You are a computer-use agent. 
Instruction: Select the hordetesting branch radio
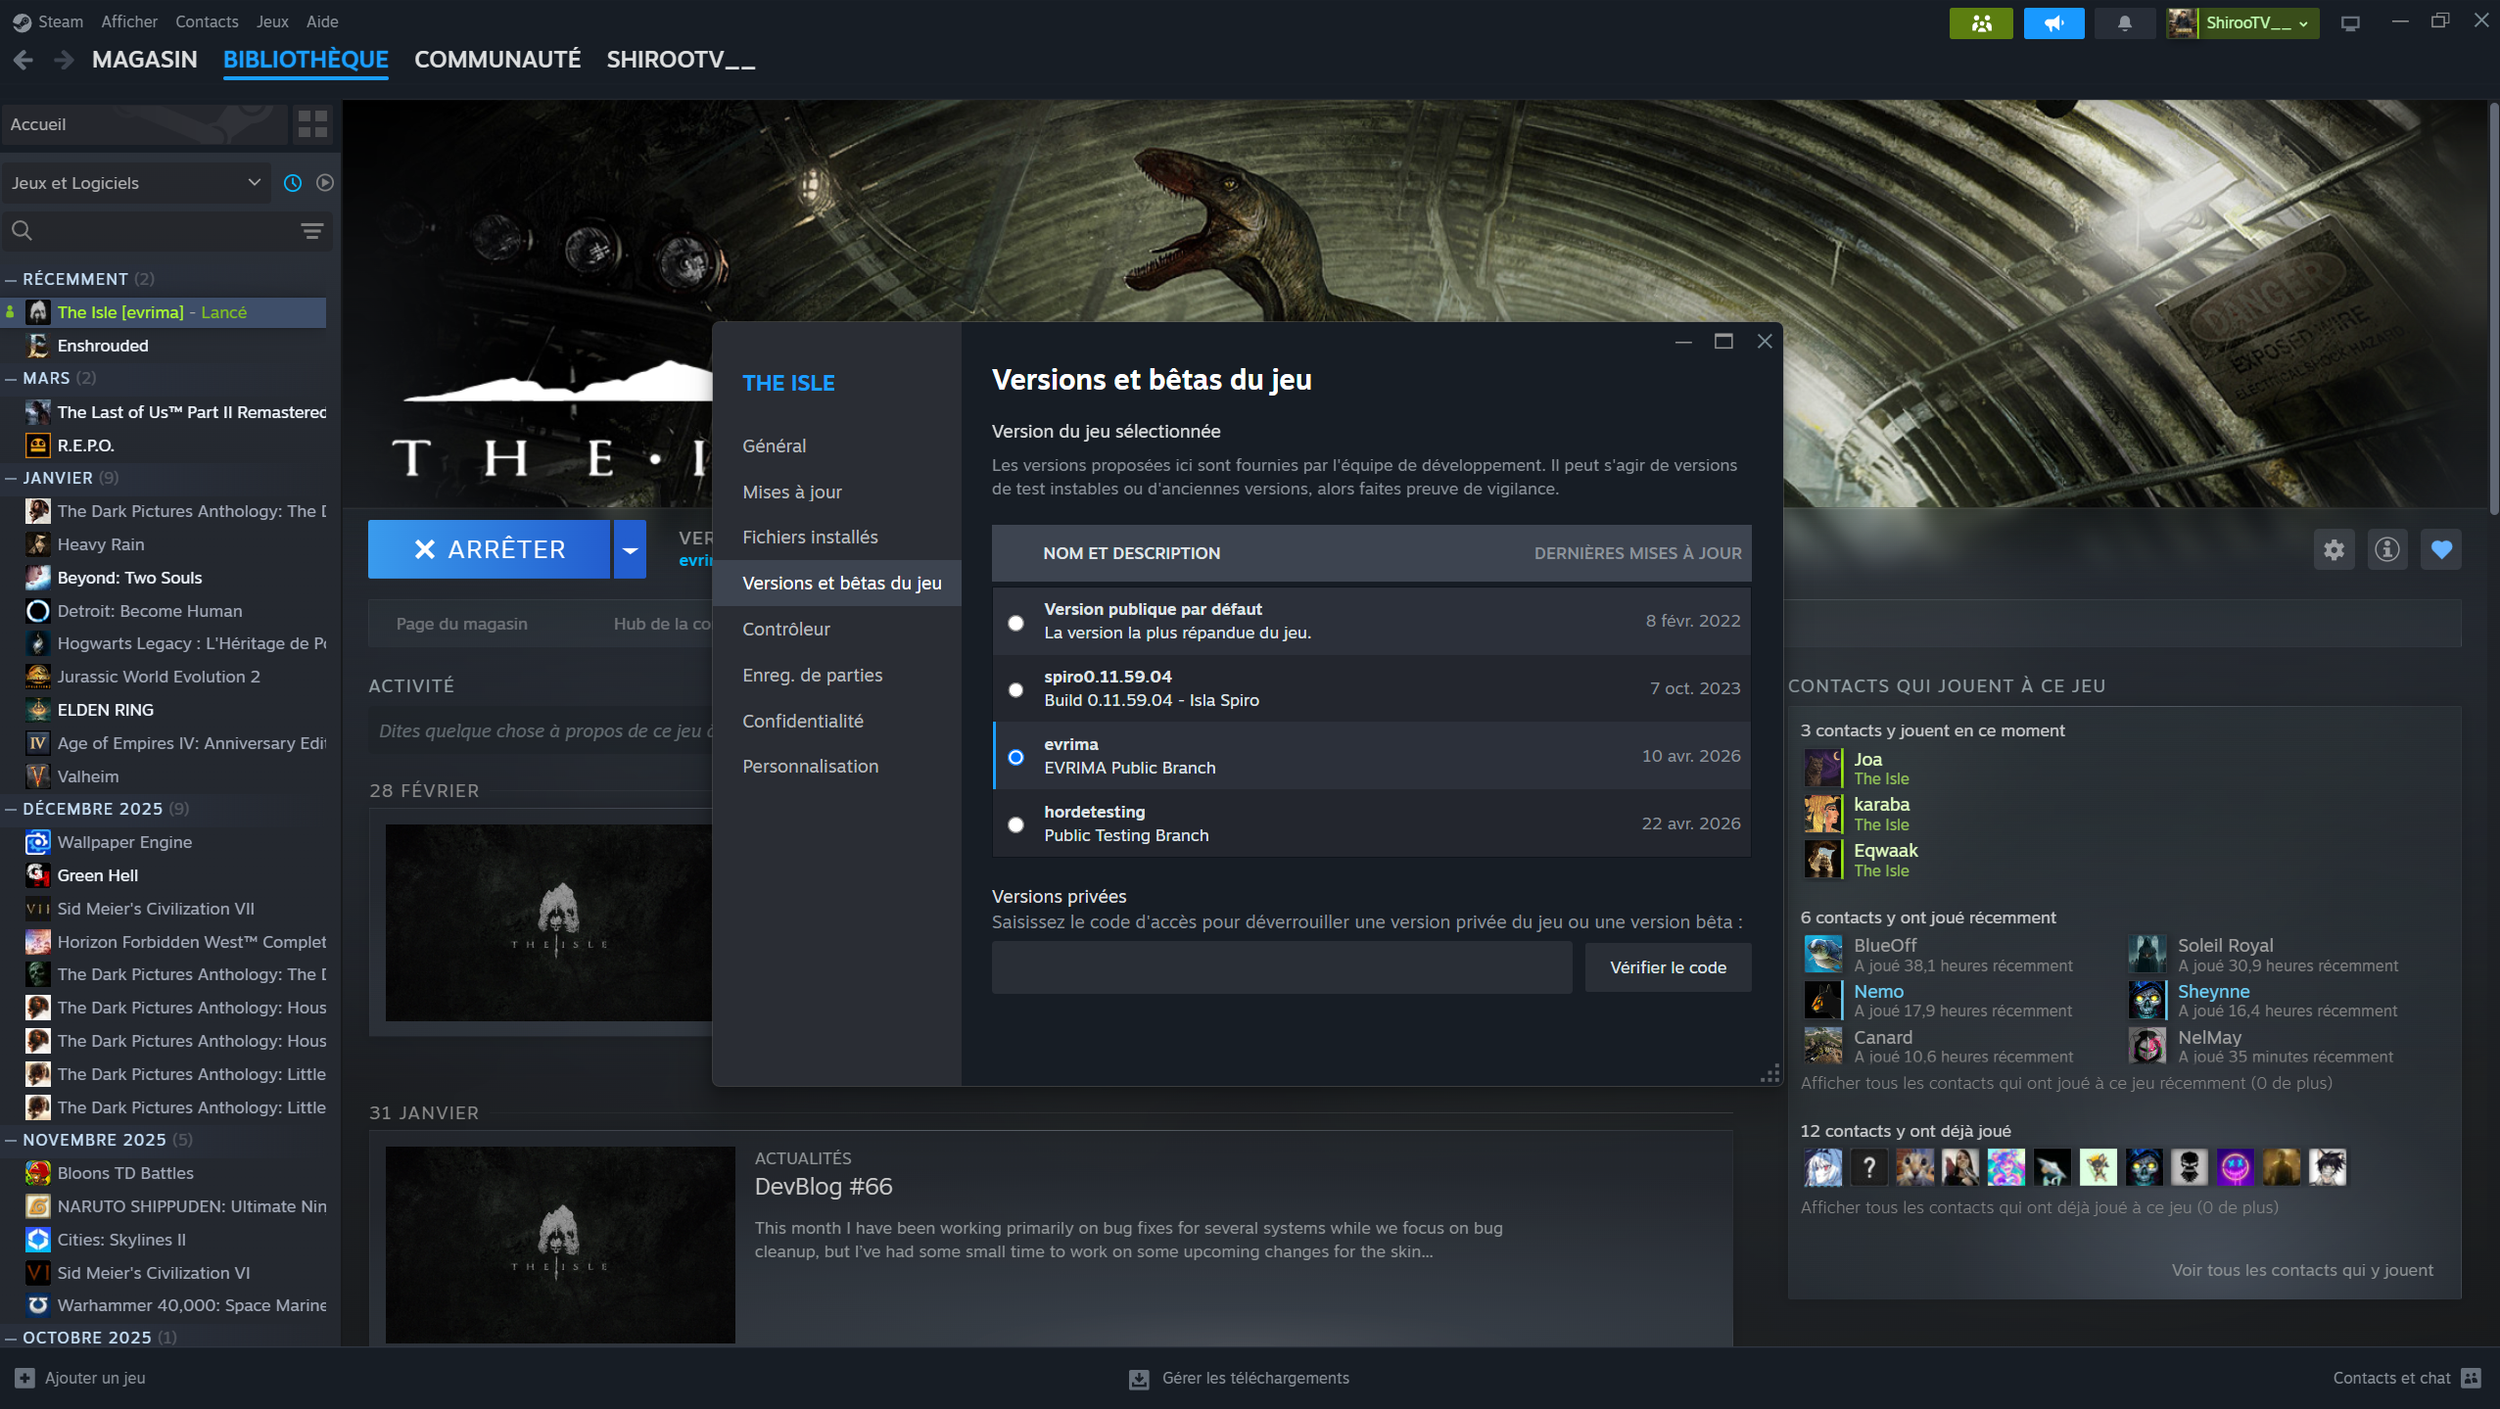(x=1016, y=825)
